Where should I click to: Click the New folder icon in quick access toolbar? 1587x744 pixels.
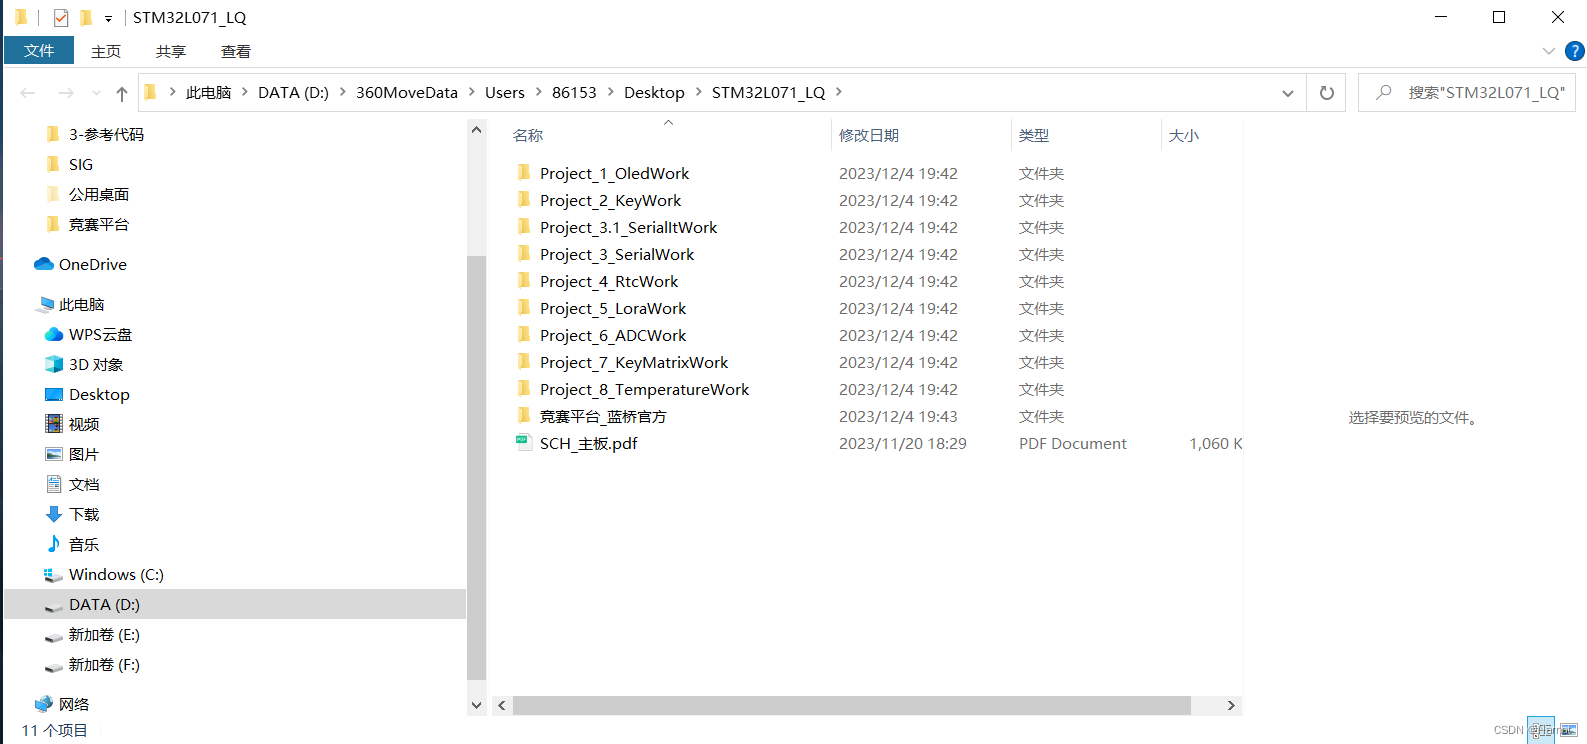click(x=86, y=17)
